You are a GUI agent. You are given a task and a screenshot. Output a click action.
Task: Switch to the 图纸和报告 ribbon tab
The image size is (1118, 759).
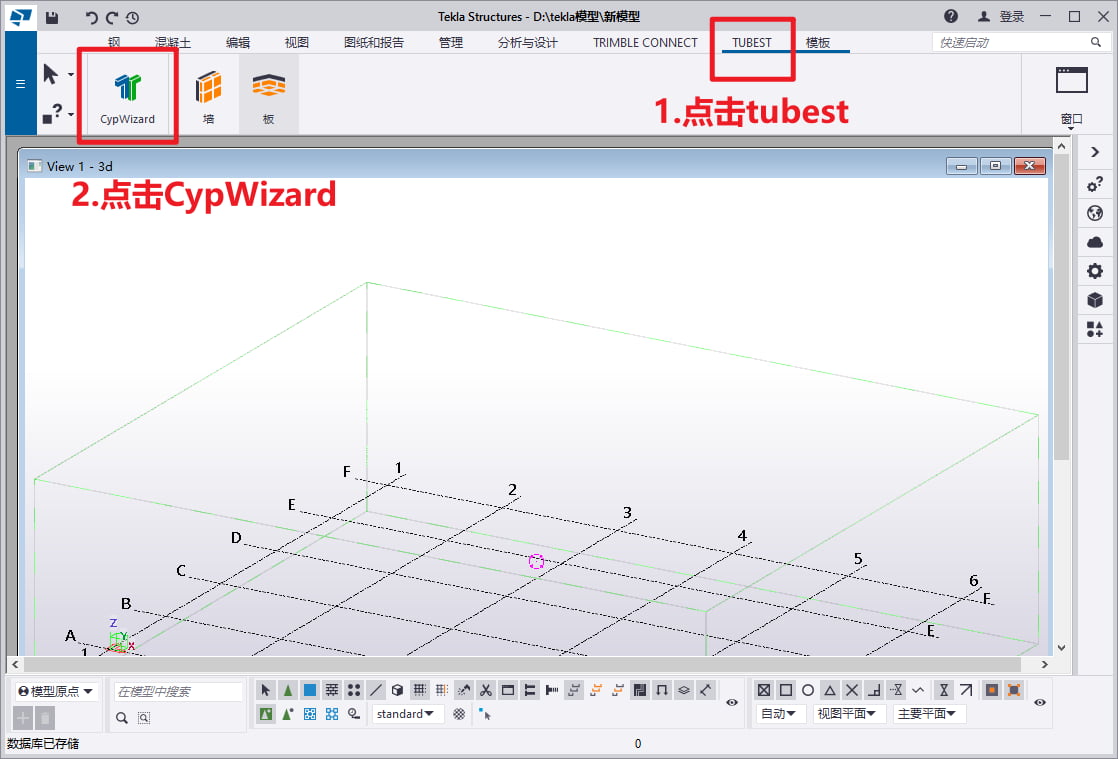[374, 43]
